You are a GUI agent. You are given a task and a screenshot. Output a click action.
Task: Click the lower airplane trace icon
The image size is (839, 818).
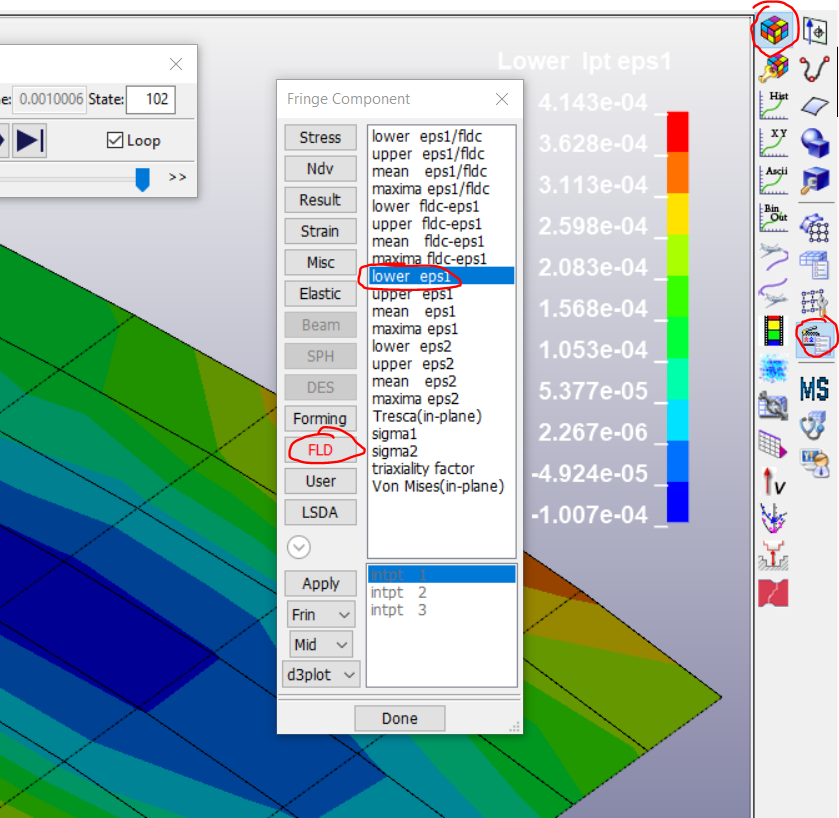tap(774, 292)
